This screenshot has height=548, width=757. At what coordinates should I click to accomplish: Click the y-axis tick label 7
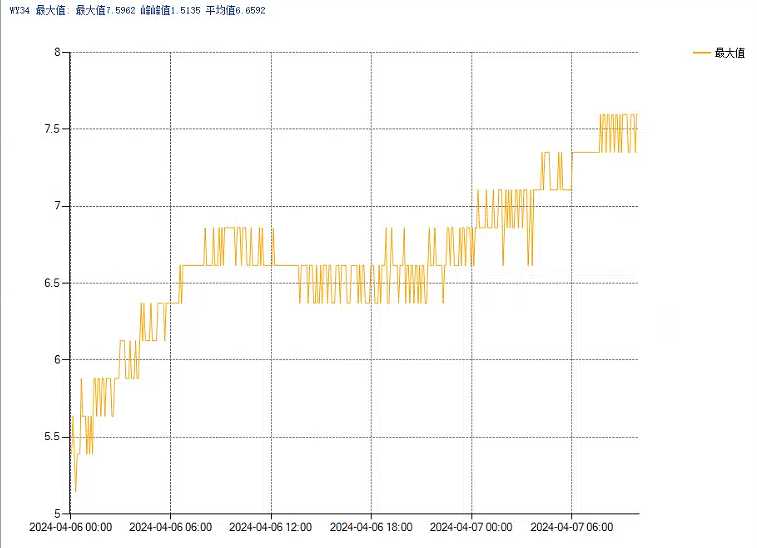click(57, 206)
